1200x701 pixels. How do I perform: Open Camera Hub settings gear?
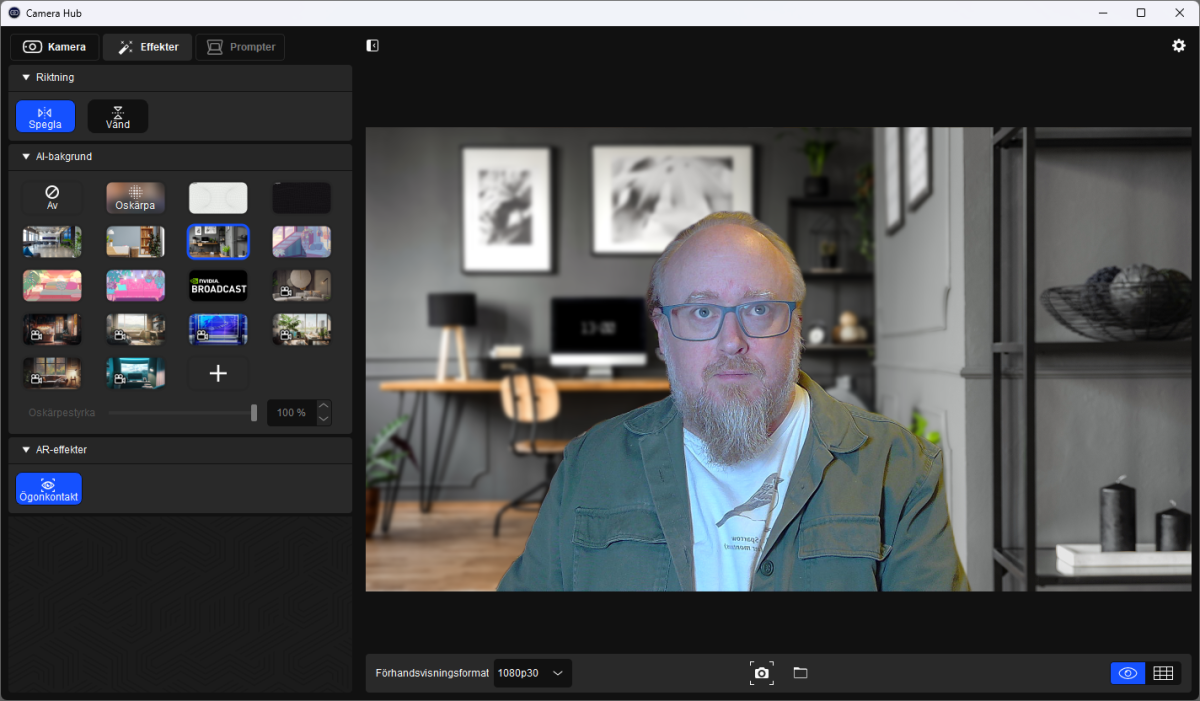[1178, 45]
